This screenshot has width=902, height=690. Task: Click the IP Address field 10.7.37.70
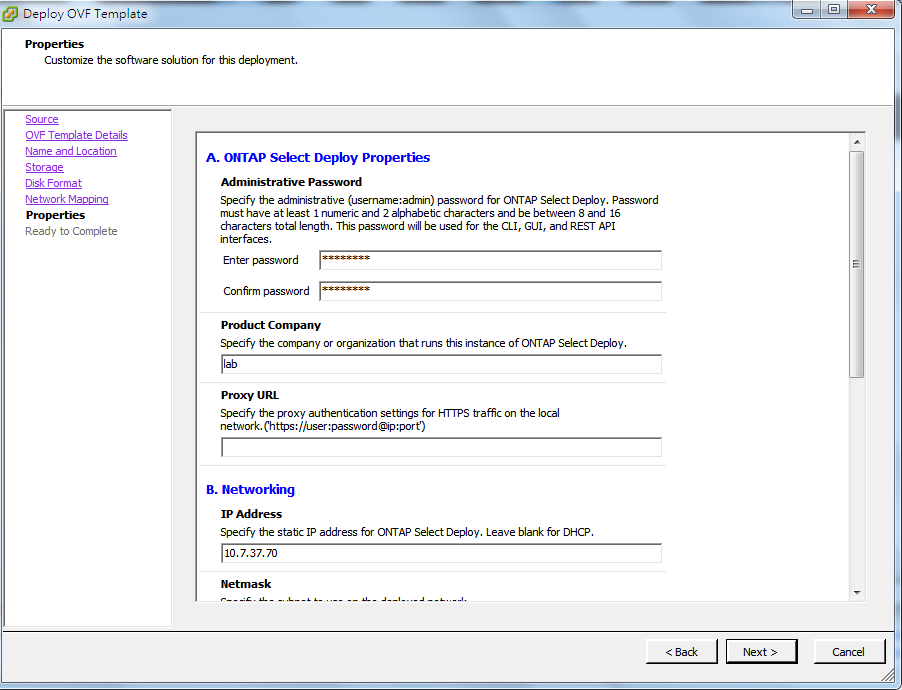441,553
